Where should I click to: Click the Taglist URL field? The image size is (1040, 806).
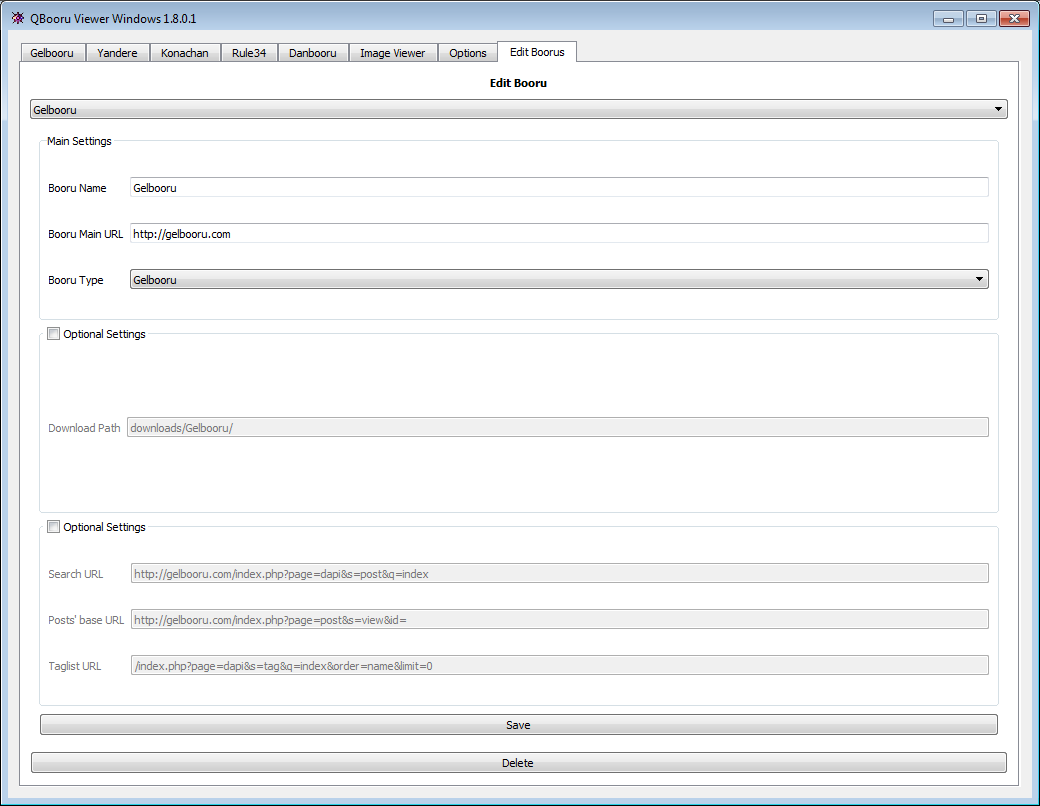click(x=560, y=665)
